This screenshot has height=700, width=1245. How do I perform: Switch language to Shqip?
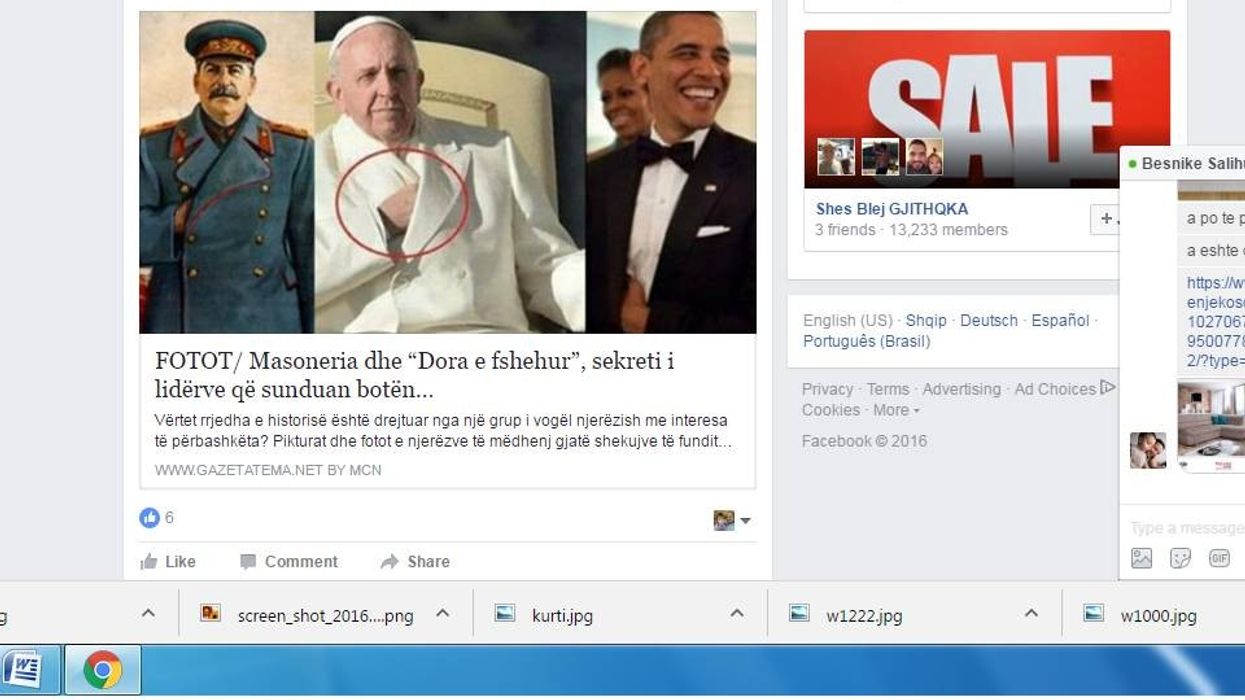(x=926, y=320)
